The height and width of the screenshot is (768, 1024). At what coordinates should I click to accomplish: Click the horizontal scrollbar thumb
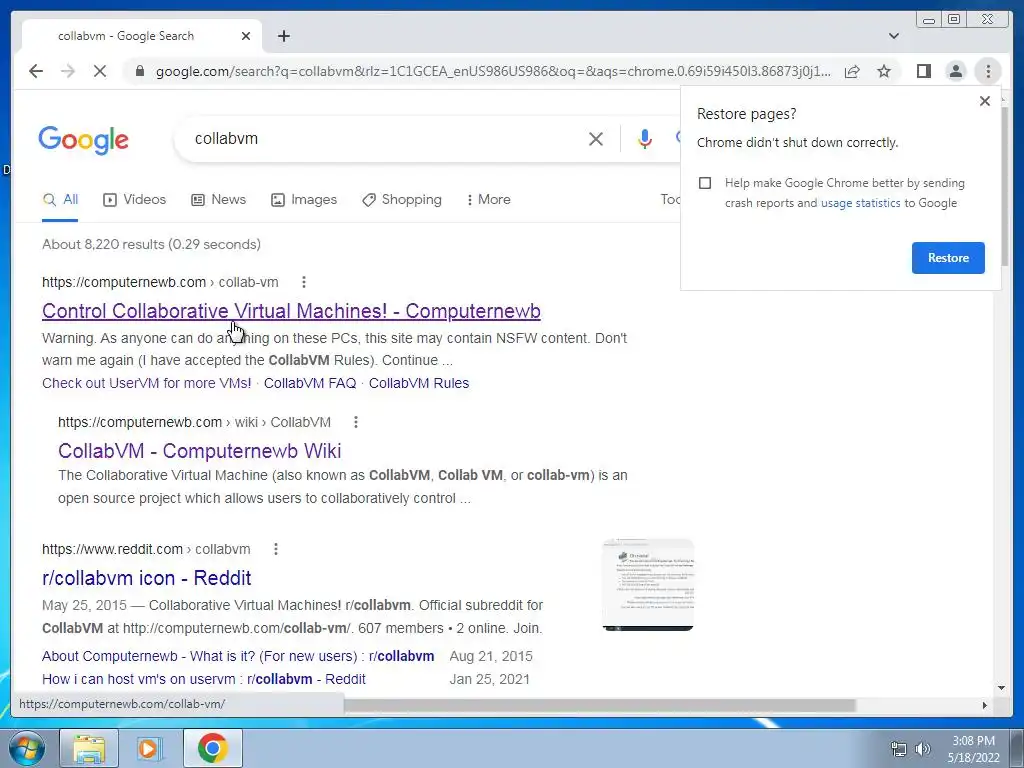click(x=599, y=705)
